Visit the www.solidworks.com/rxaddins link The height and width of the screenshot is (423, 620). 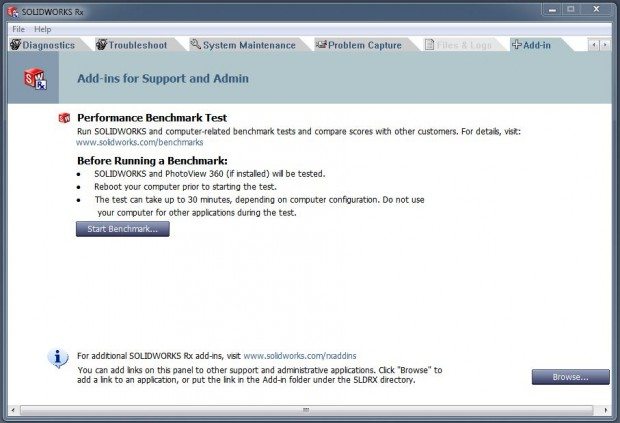point(300,355)
